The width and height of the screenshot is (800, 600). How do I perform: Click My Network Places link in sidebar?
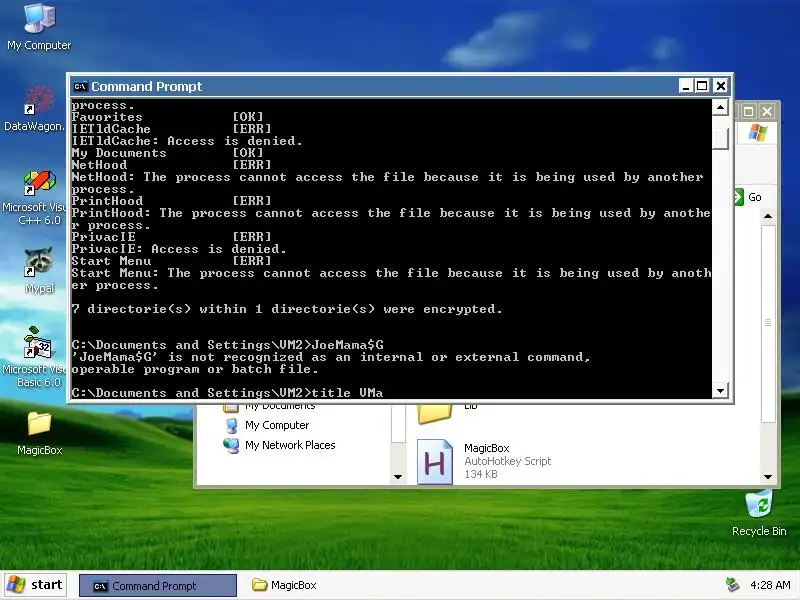(x=290, y=445)
